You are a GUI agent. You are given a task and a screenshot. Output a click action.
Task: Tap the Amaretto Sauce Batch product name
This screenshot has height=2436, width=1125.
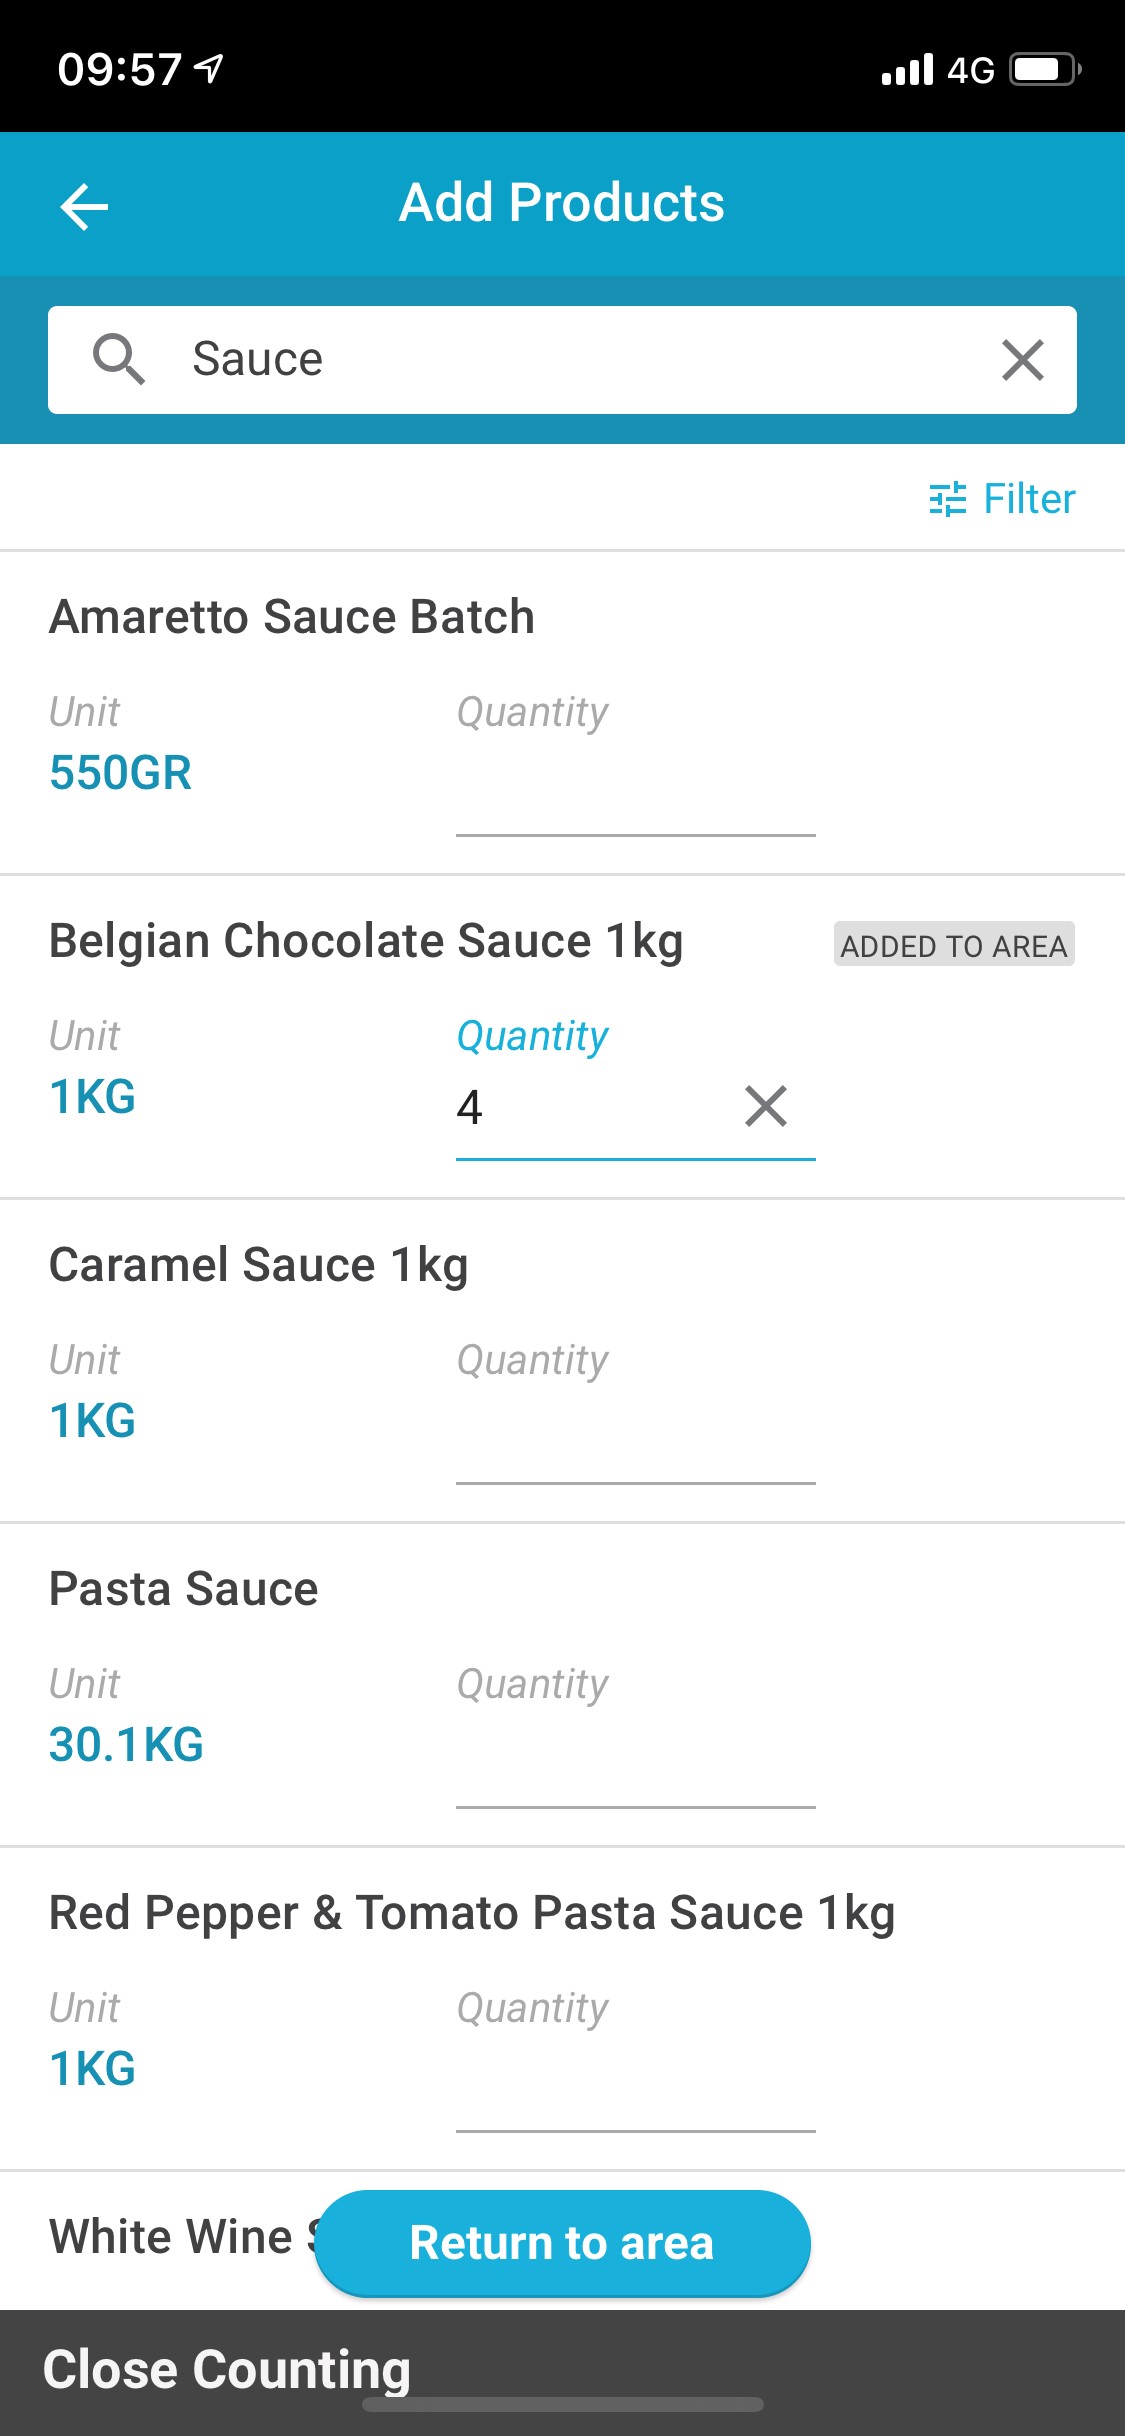point(292,617)
